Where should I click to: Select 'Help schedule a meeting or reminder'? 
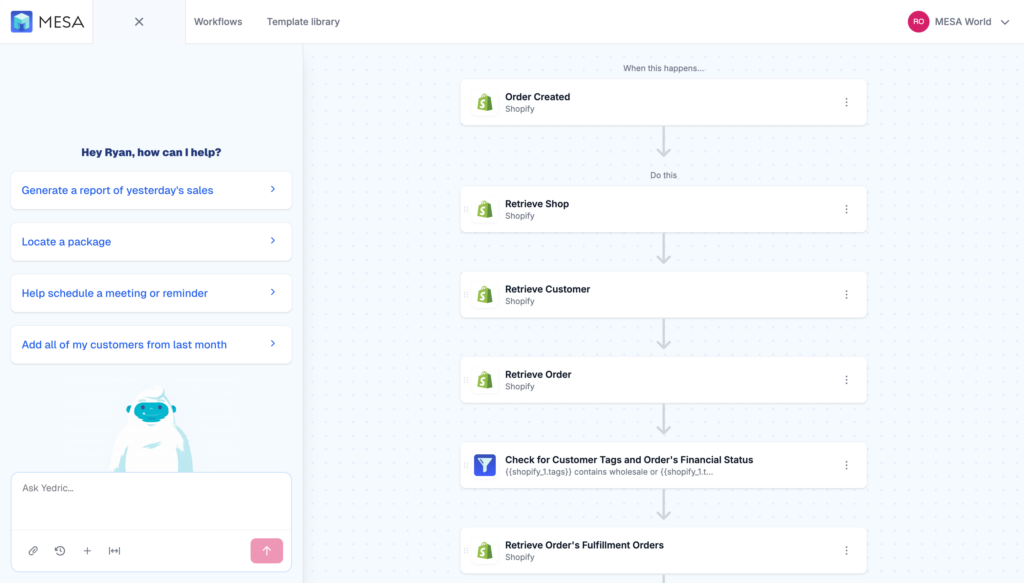(151, 293)
